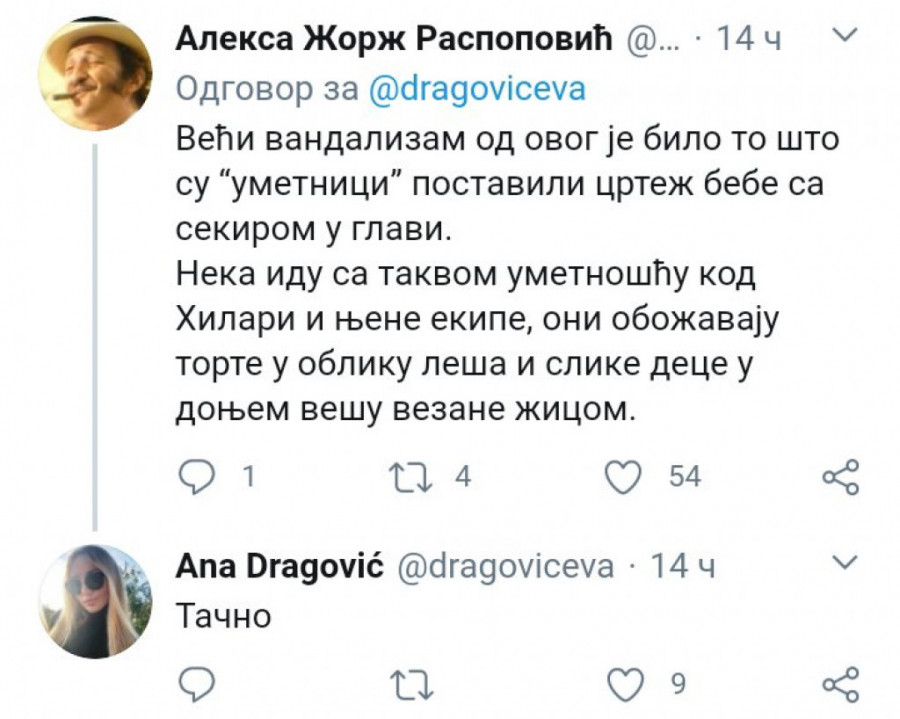The width and height of the screenshot is (900, 719).
Task: View Ana Dragović's profile photo
Action: [94, 601]
